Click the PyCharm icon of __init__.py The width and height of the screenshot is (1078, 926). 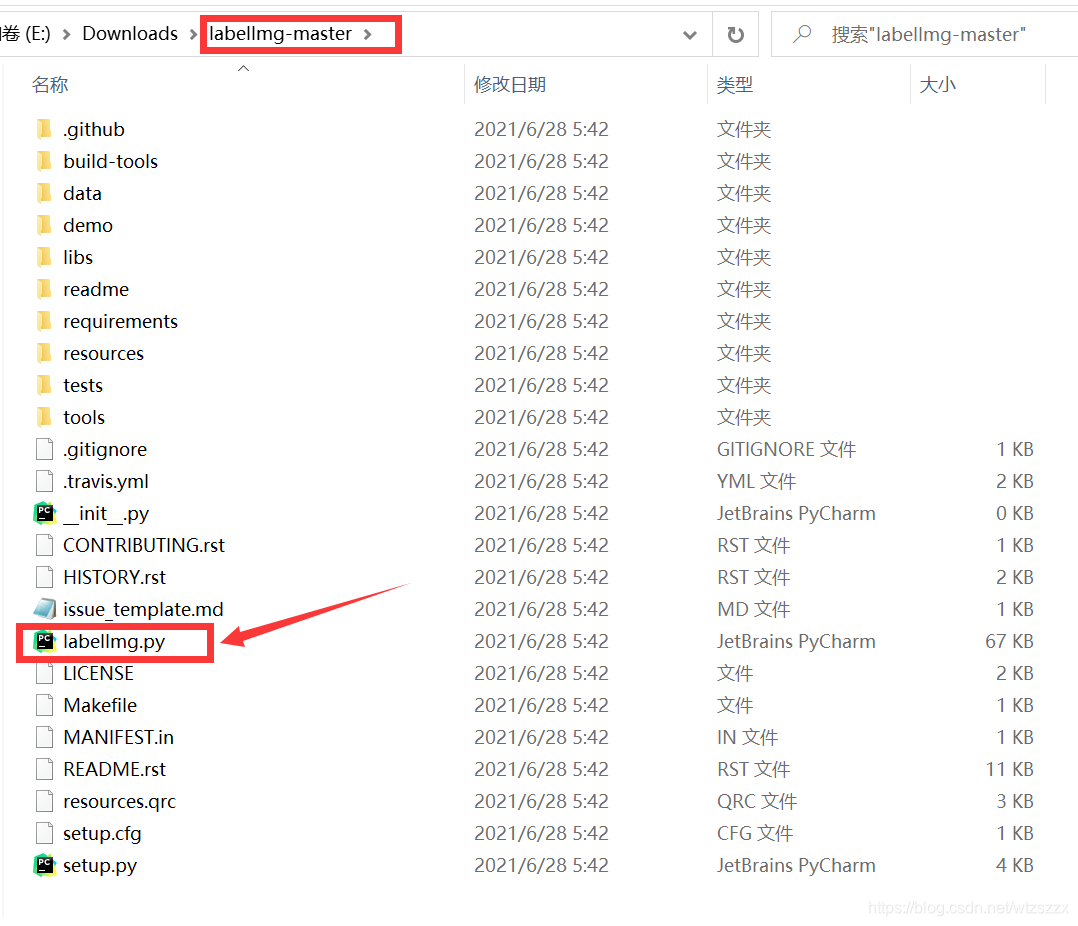[x=45, y=513]
